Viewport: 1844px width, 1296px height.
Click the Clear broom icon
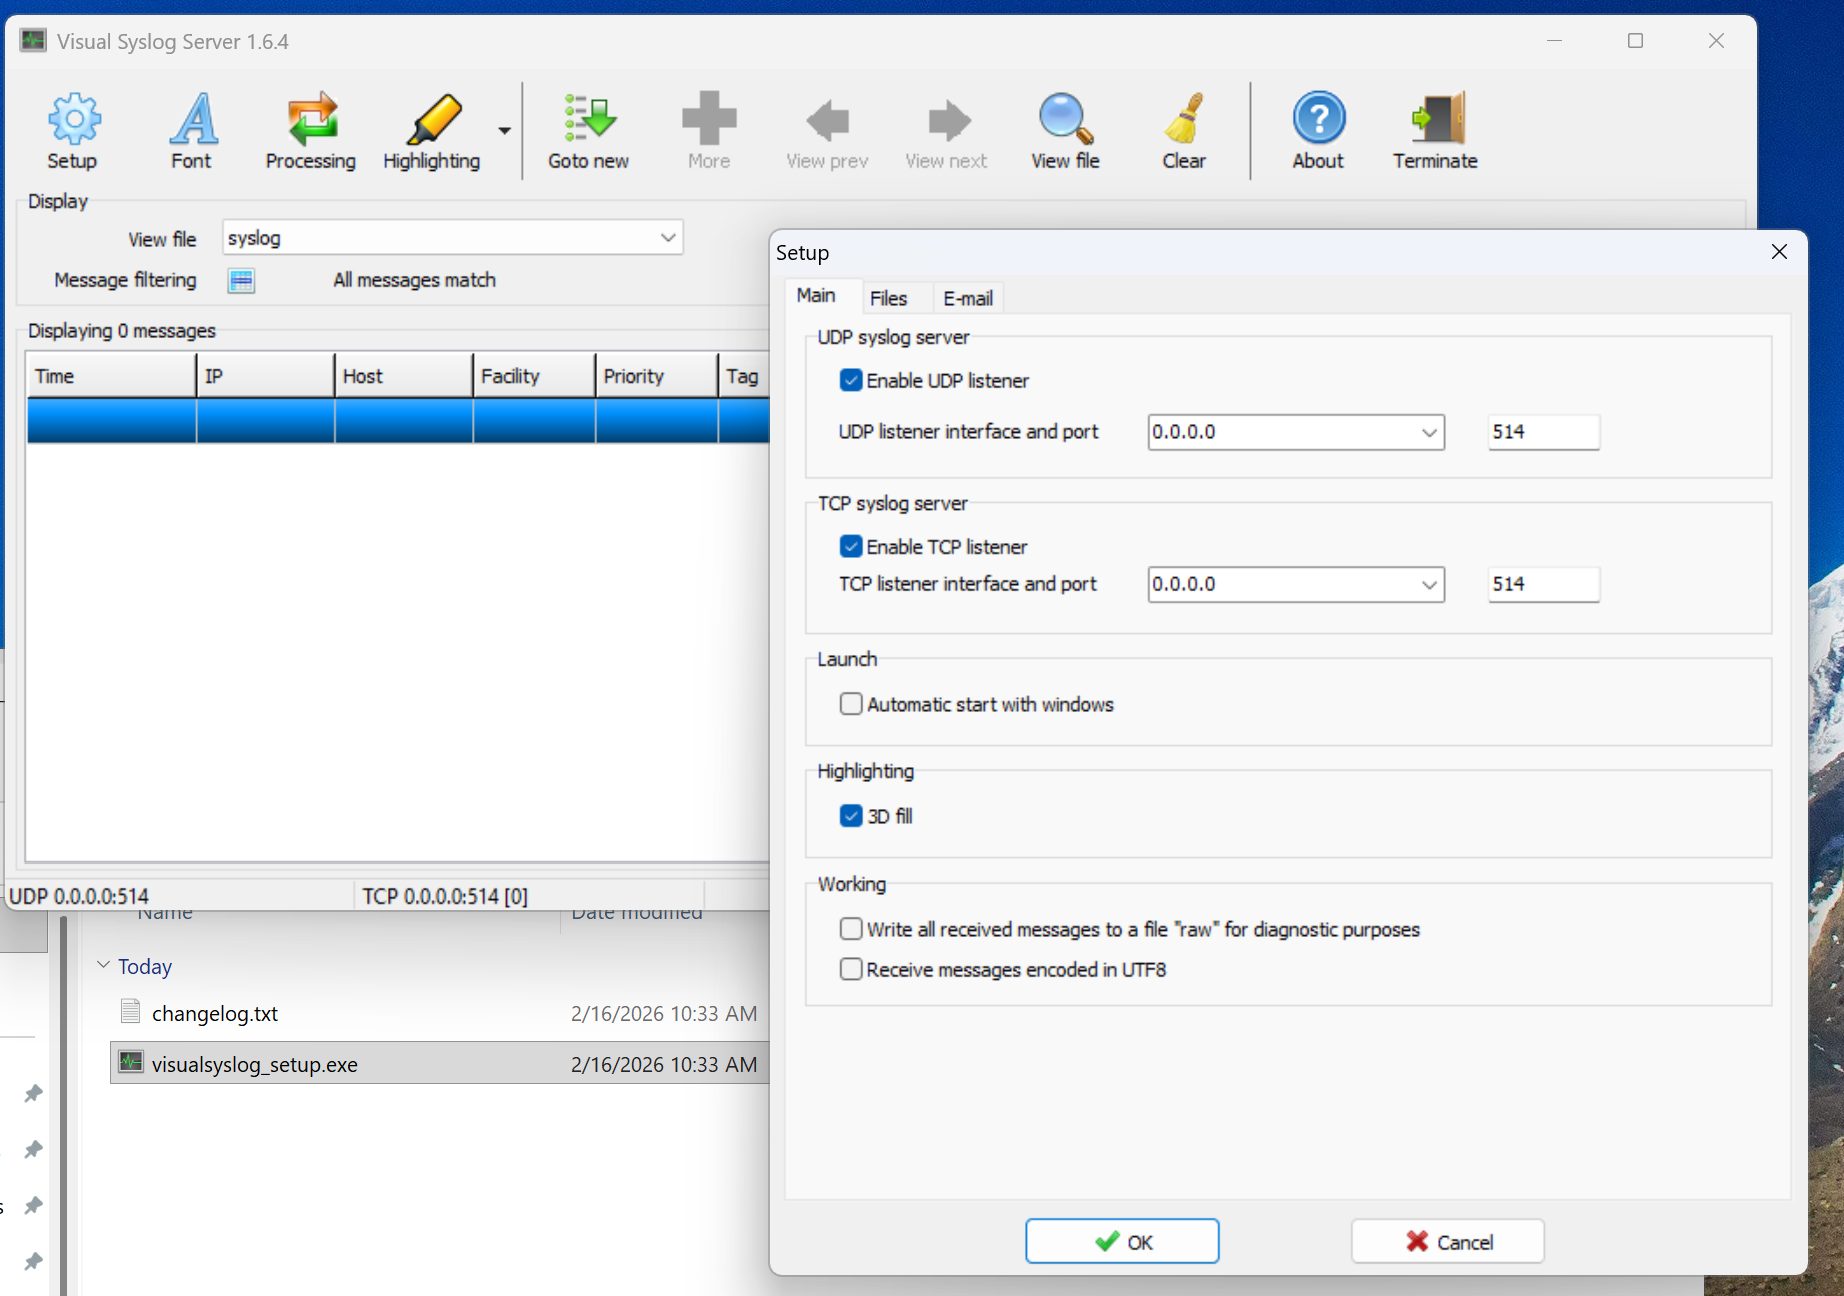(x=1184, y=130)
